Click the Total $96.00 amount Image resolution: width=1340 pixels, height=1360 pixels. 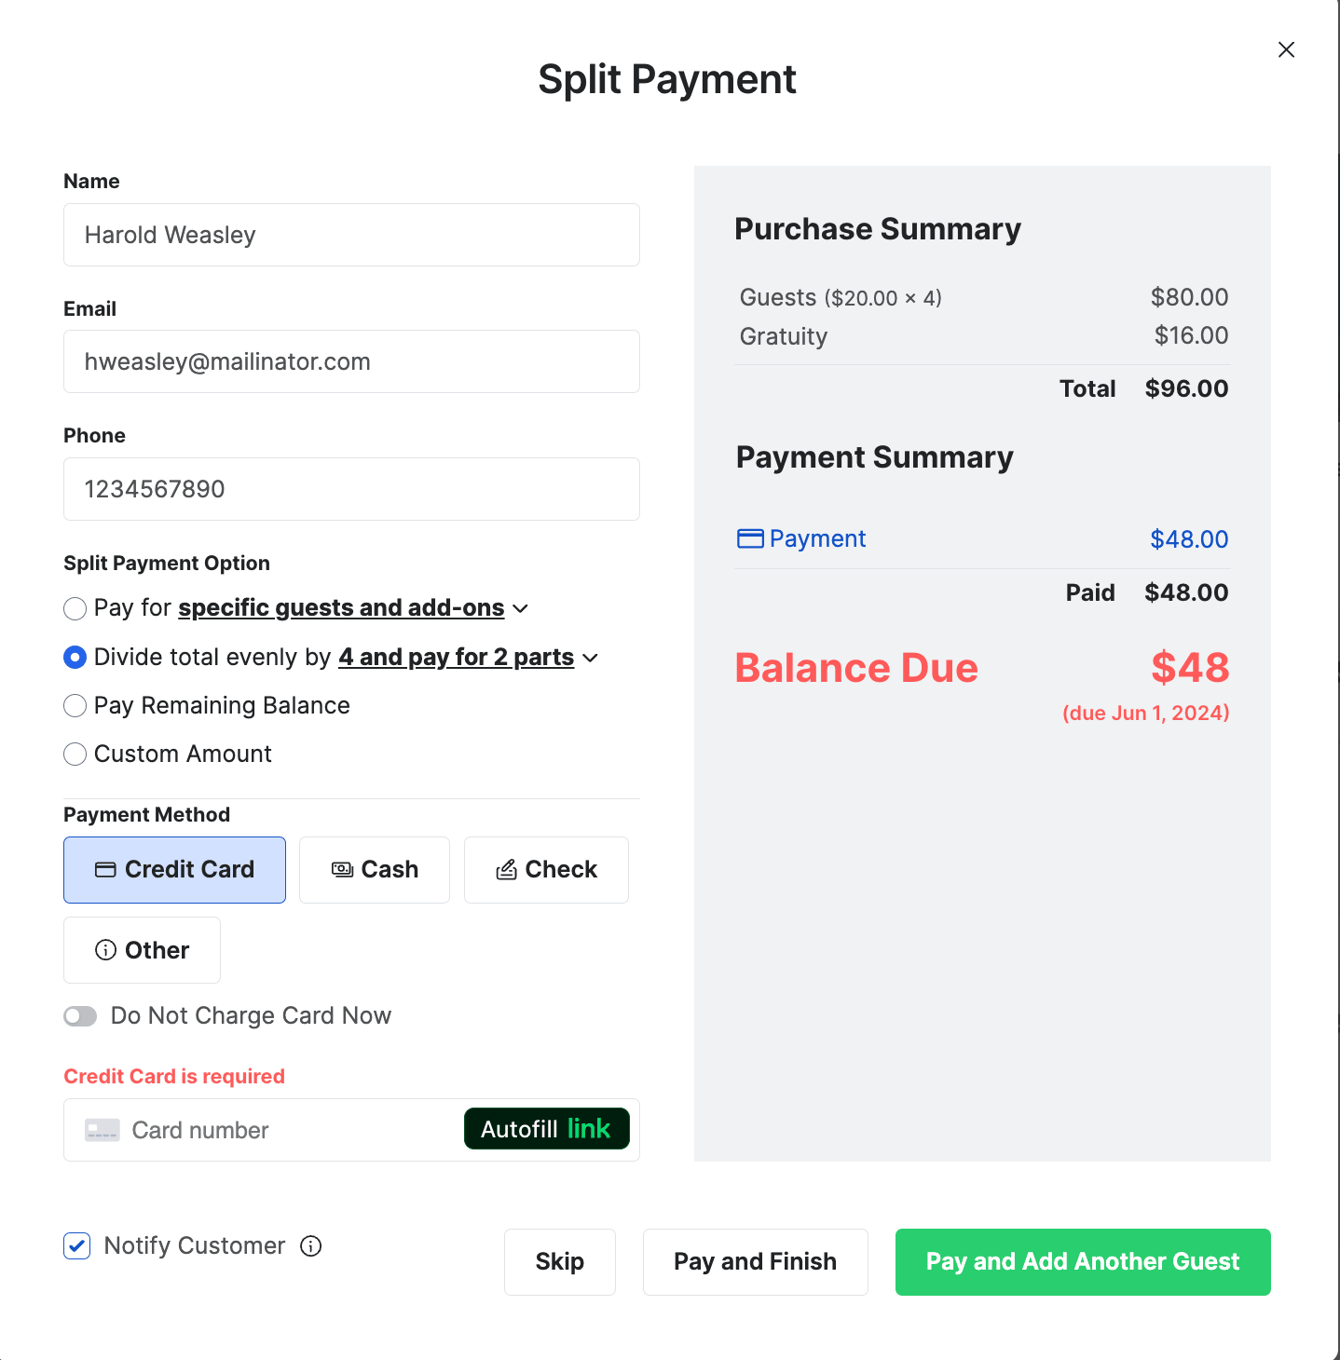pyautogui.click(x=1187, y=389)
